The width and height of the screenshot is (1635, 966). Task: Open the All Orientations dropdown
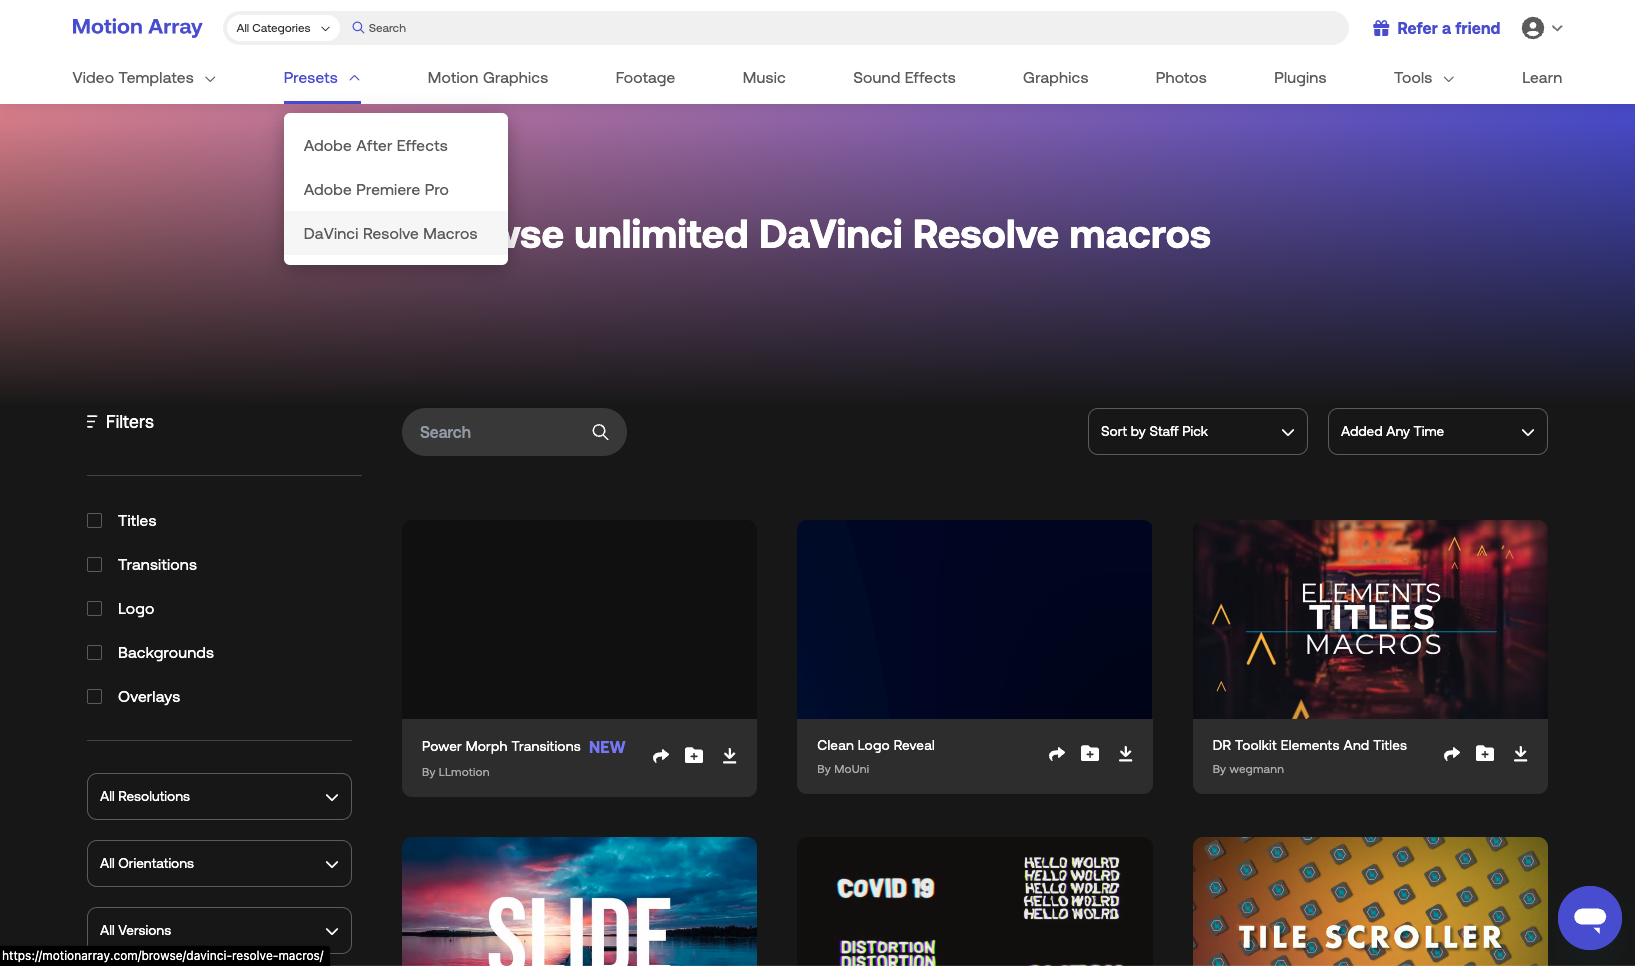219,864
